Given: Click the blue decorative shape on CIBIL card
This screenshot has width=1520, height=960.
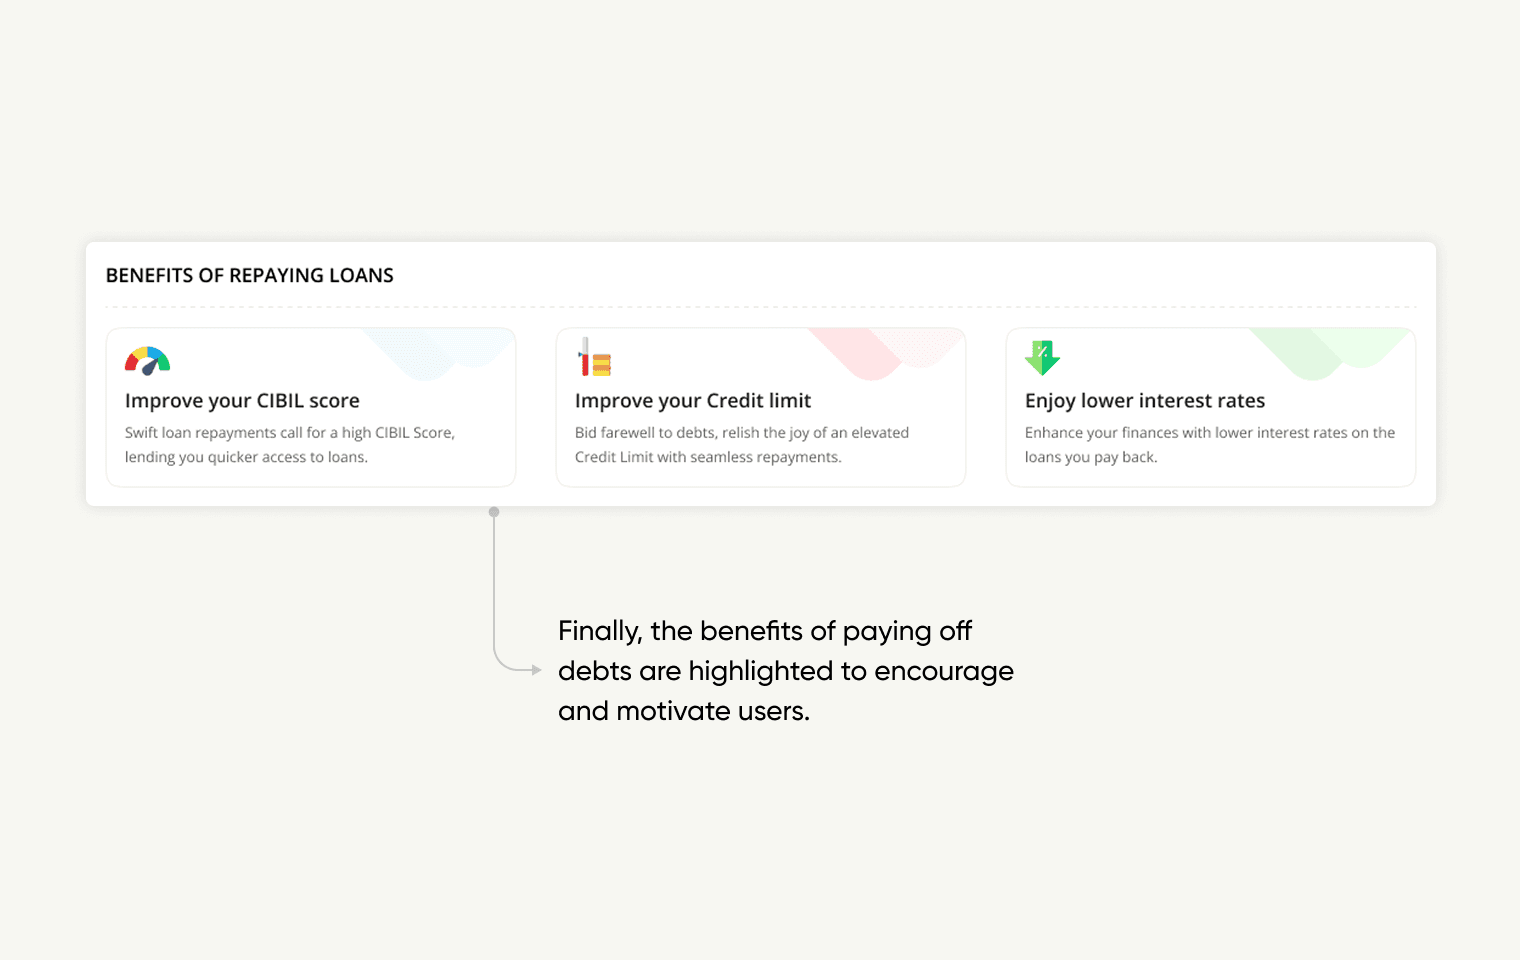Looking at the screenshot, I should (437, 353).
